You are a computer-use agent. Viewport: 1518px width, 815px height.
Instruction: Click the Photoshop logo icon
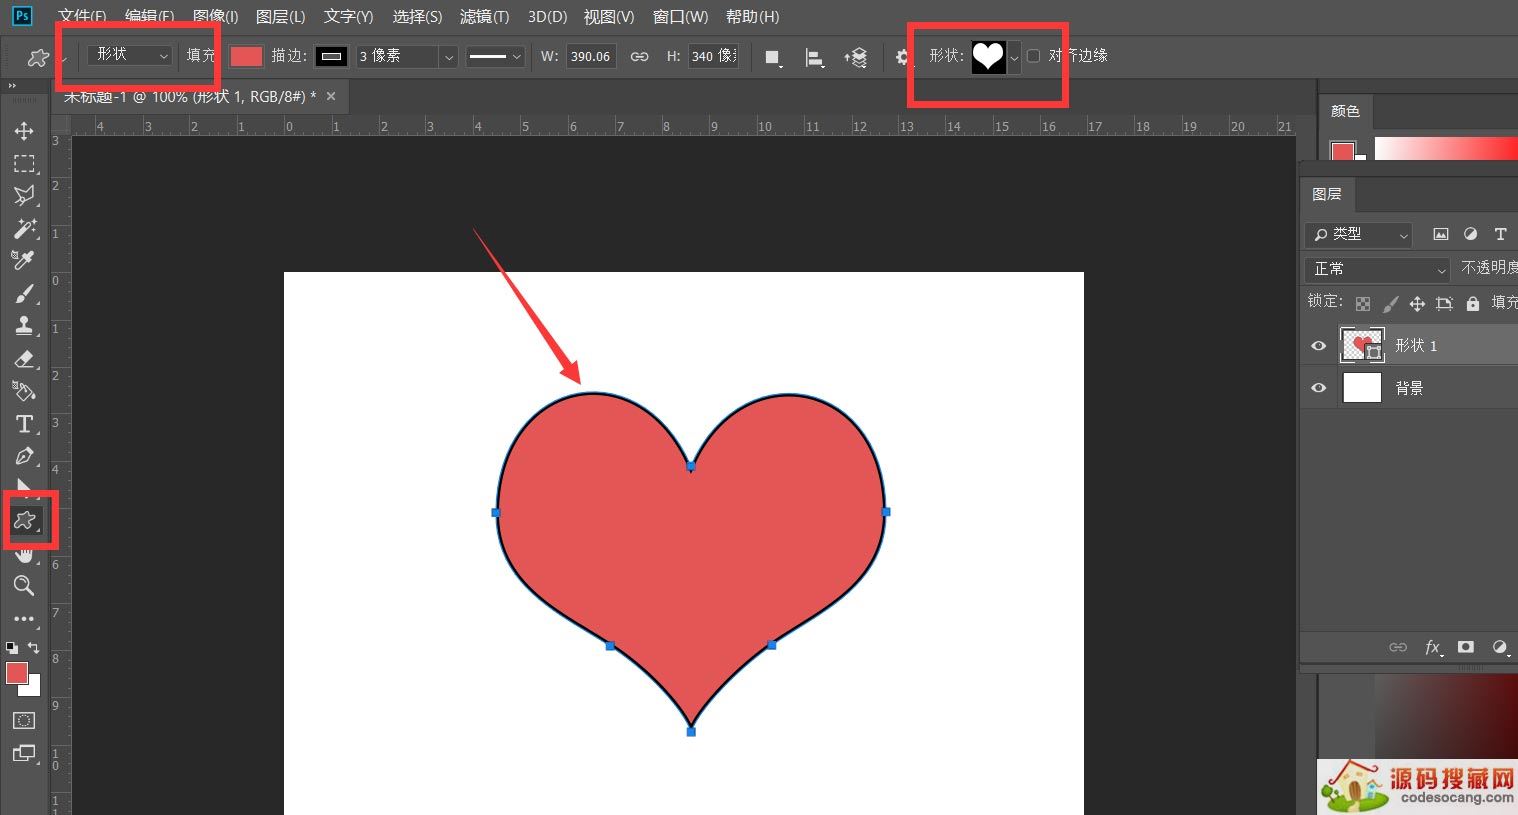[21, 16]
